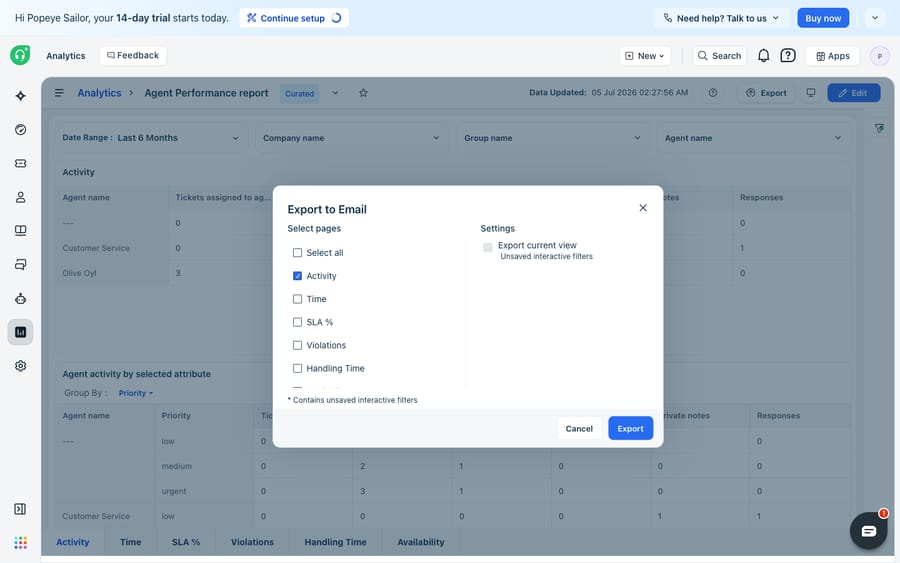Open the Forums chat icon in sidebar
Screen dimensions: 900x563
[21, 265]
